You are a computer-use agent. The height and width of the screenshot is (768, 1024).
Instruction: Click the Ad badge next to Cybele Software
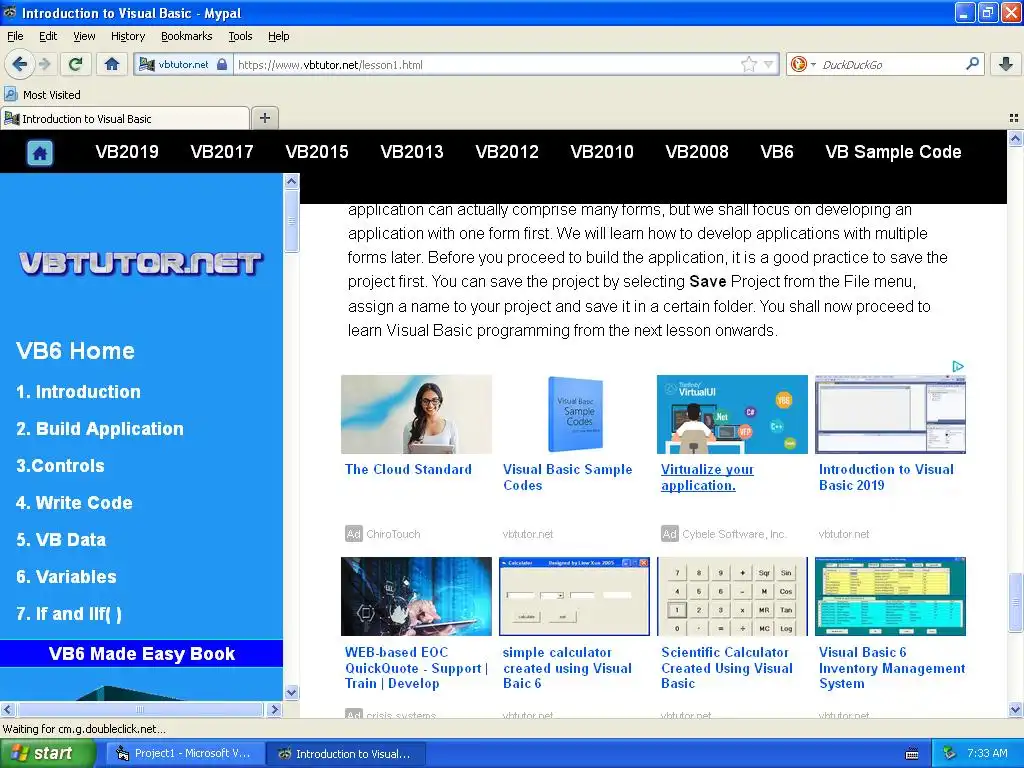[x=669, y=534]
